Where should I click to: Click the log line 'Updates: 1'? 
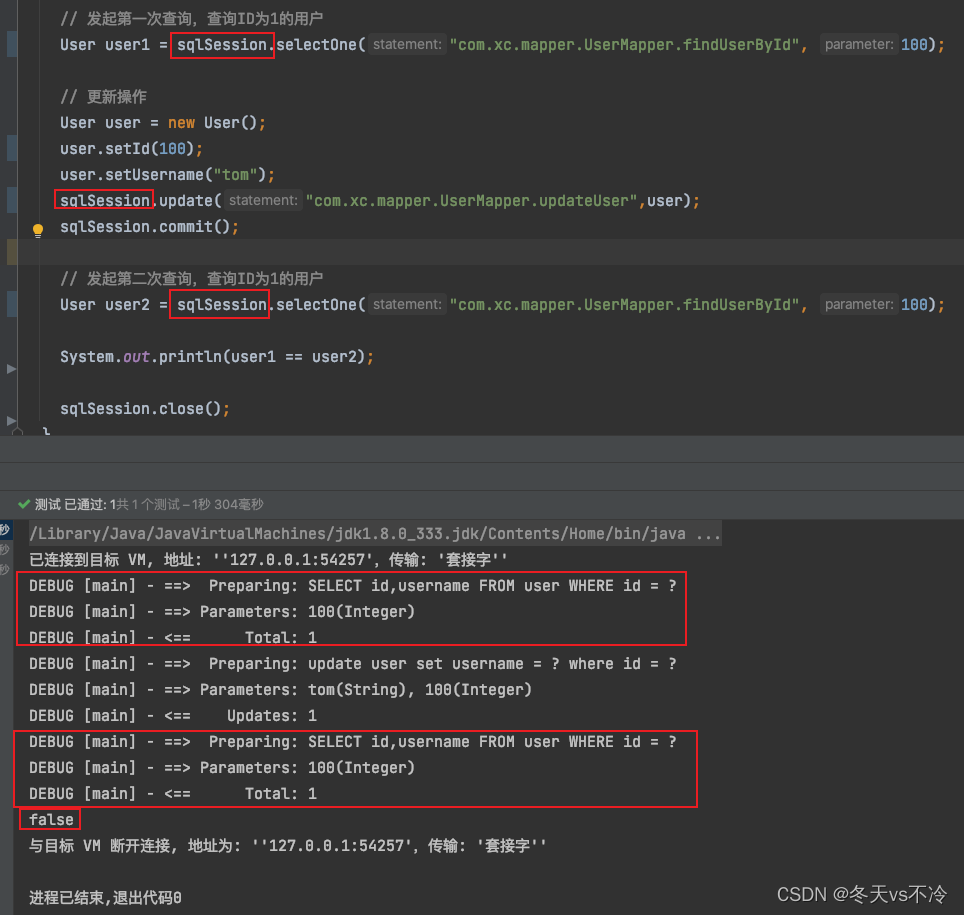click(173, 716)
